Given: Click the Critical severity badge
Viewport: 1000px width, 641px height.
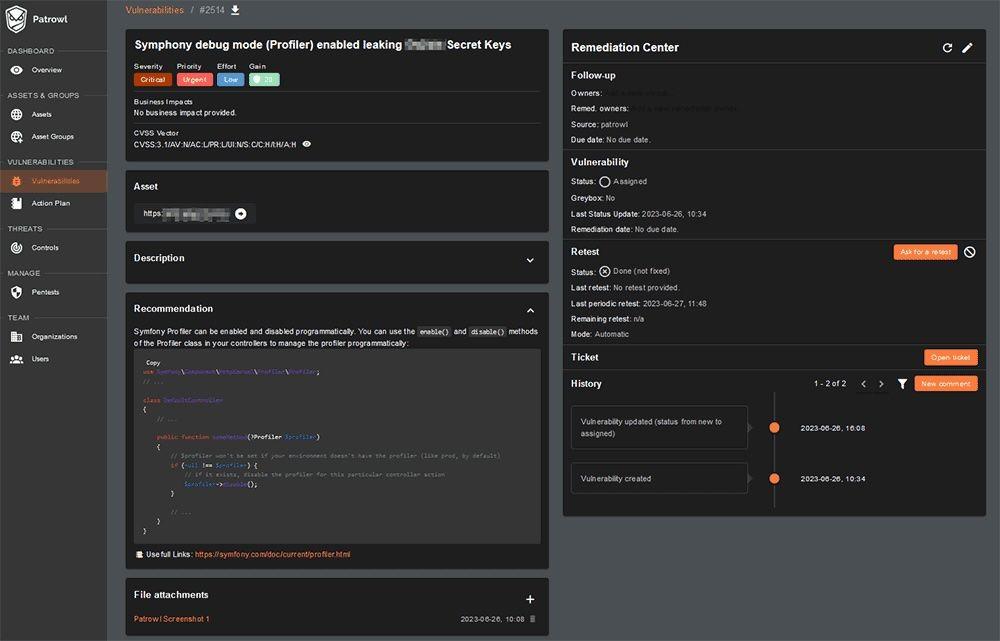Looking at the screenshot, I should click(x=152, y=80).
